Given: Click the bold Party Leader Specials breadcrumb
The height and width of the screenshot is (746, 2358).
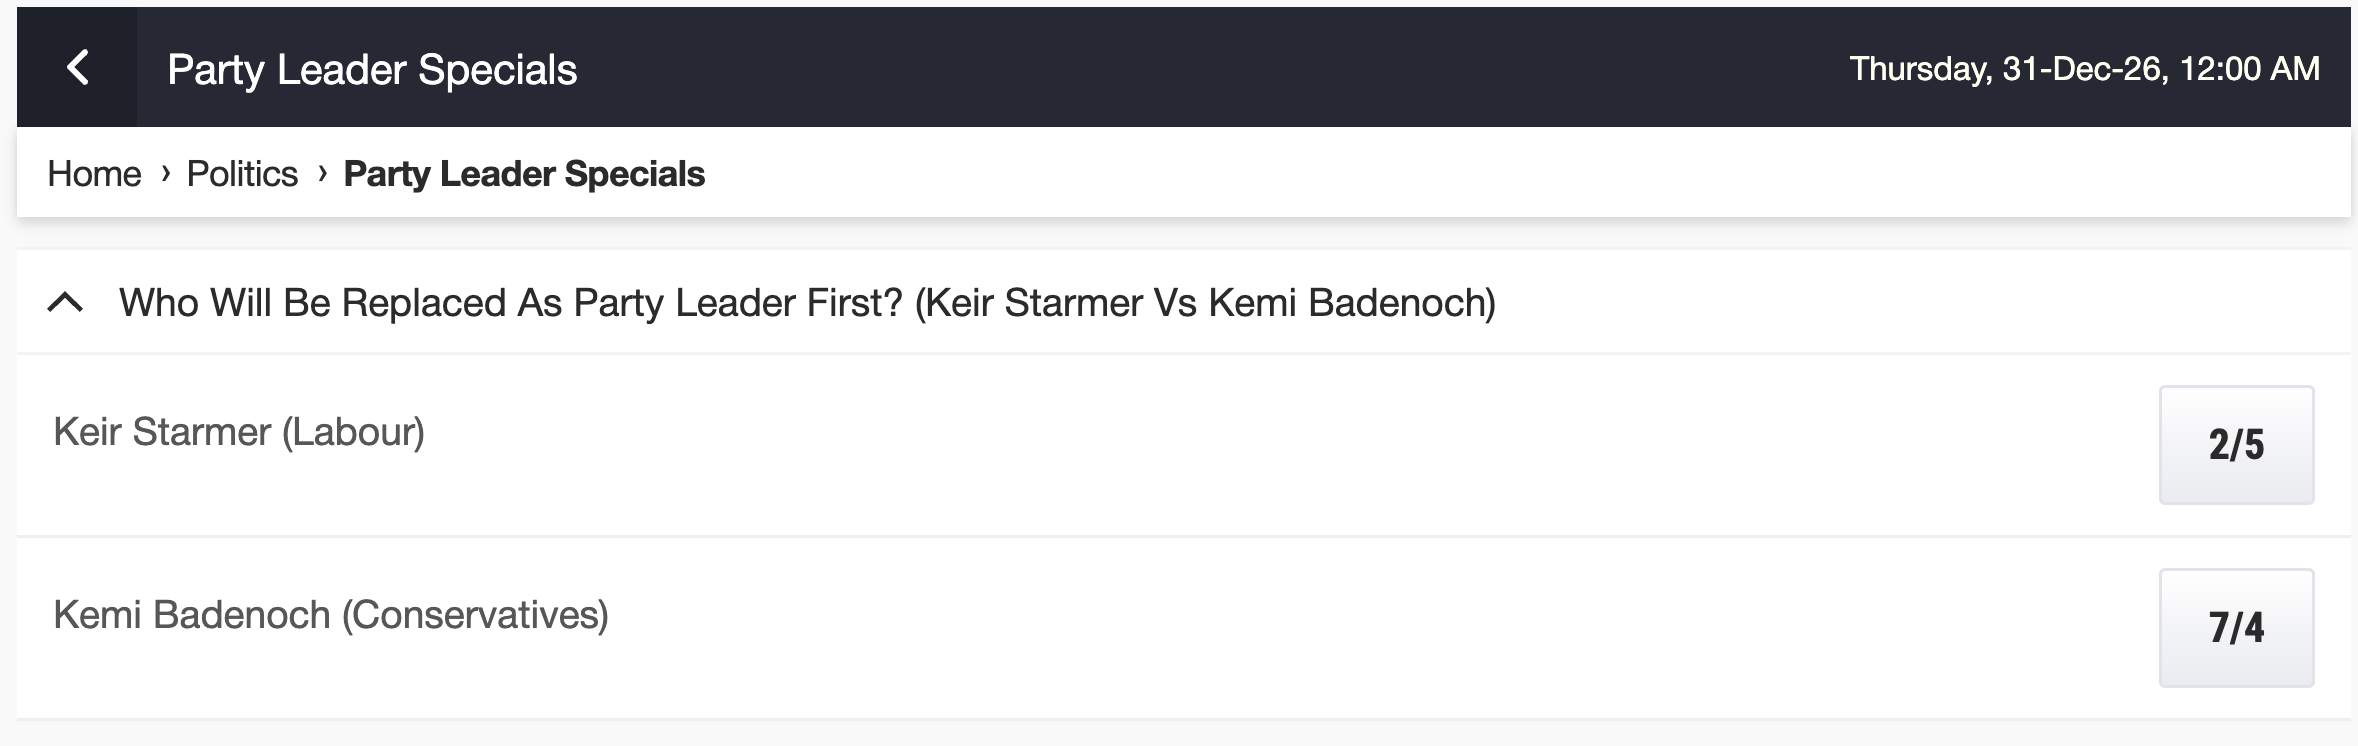Looking at the screenshot, I should pyautogui.click(x=524, y=174).
